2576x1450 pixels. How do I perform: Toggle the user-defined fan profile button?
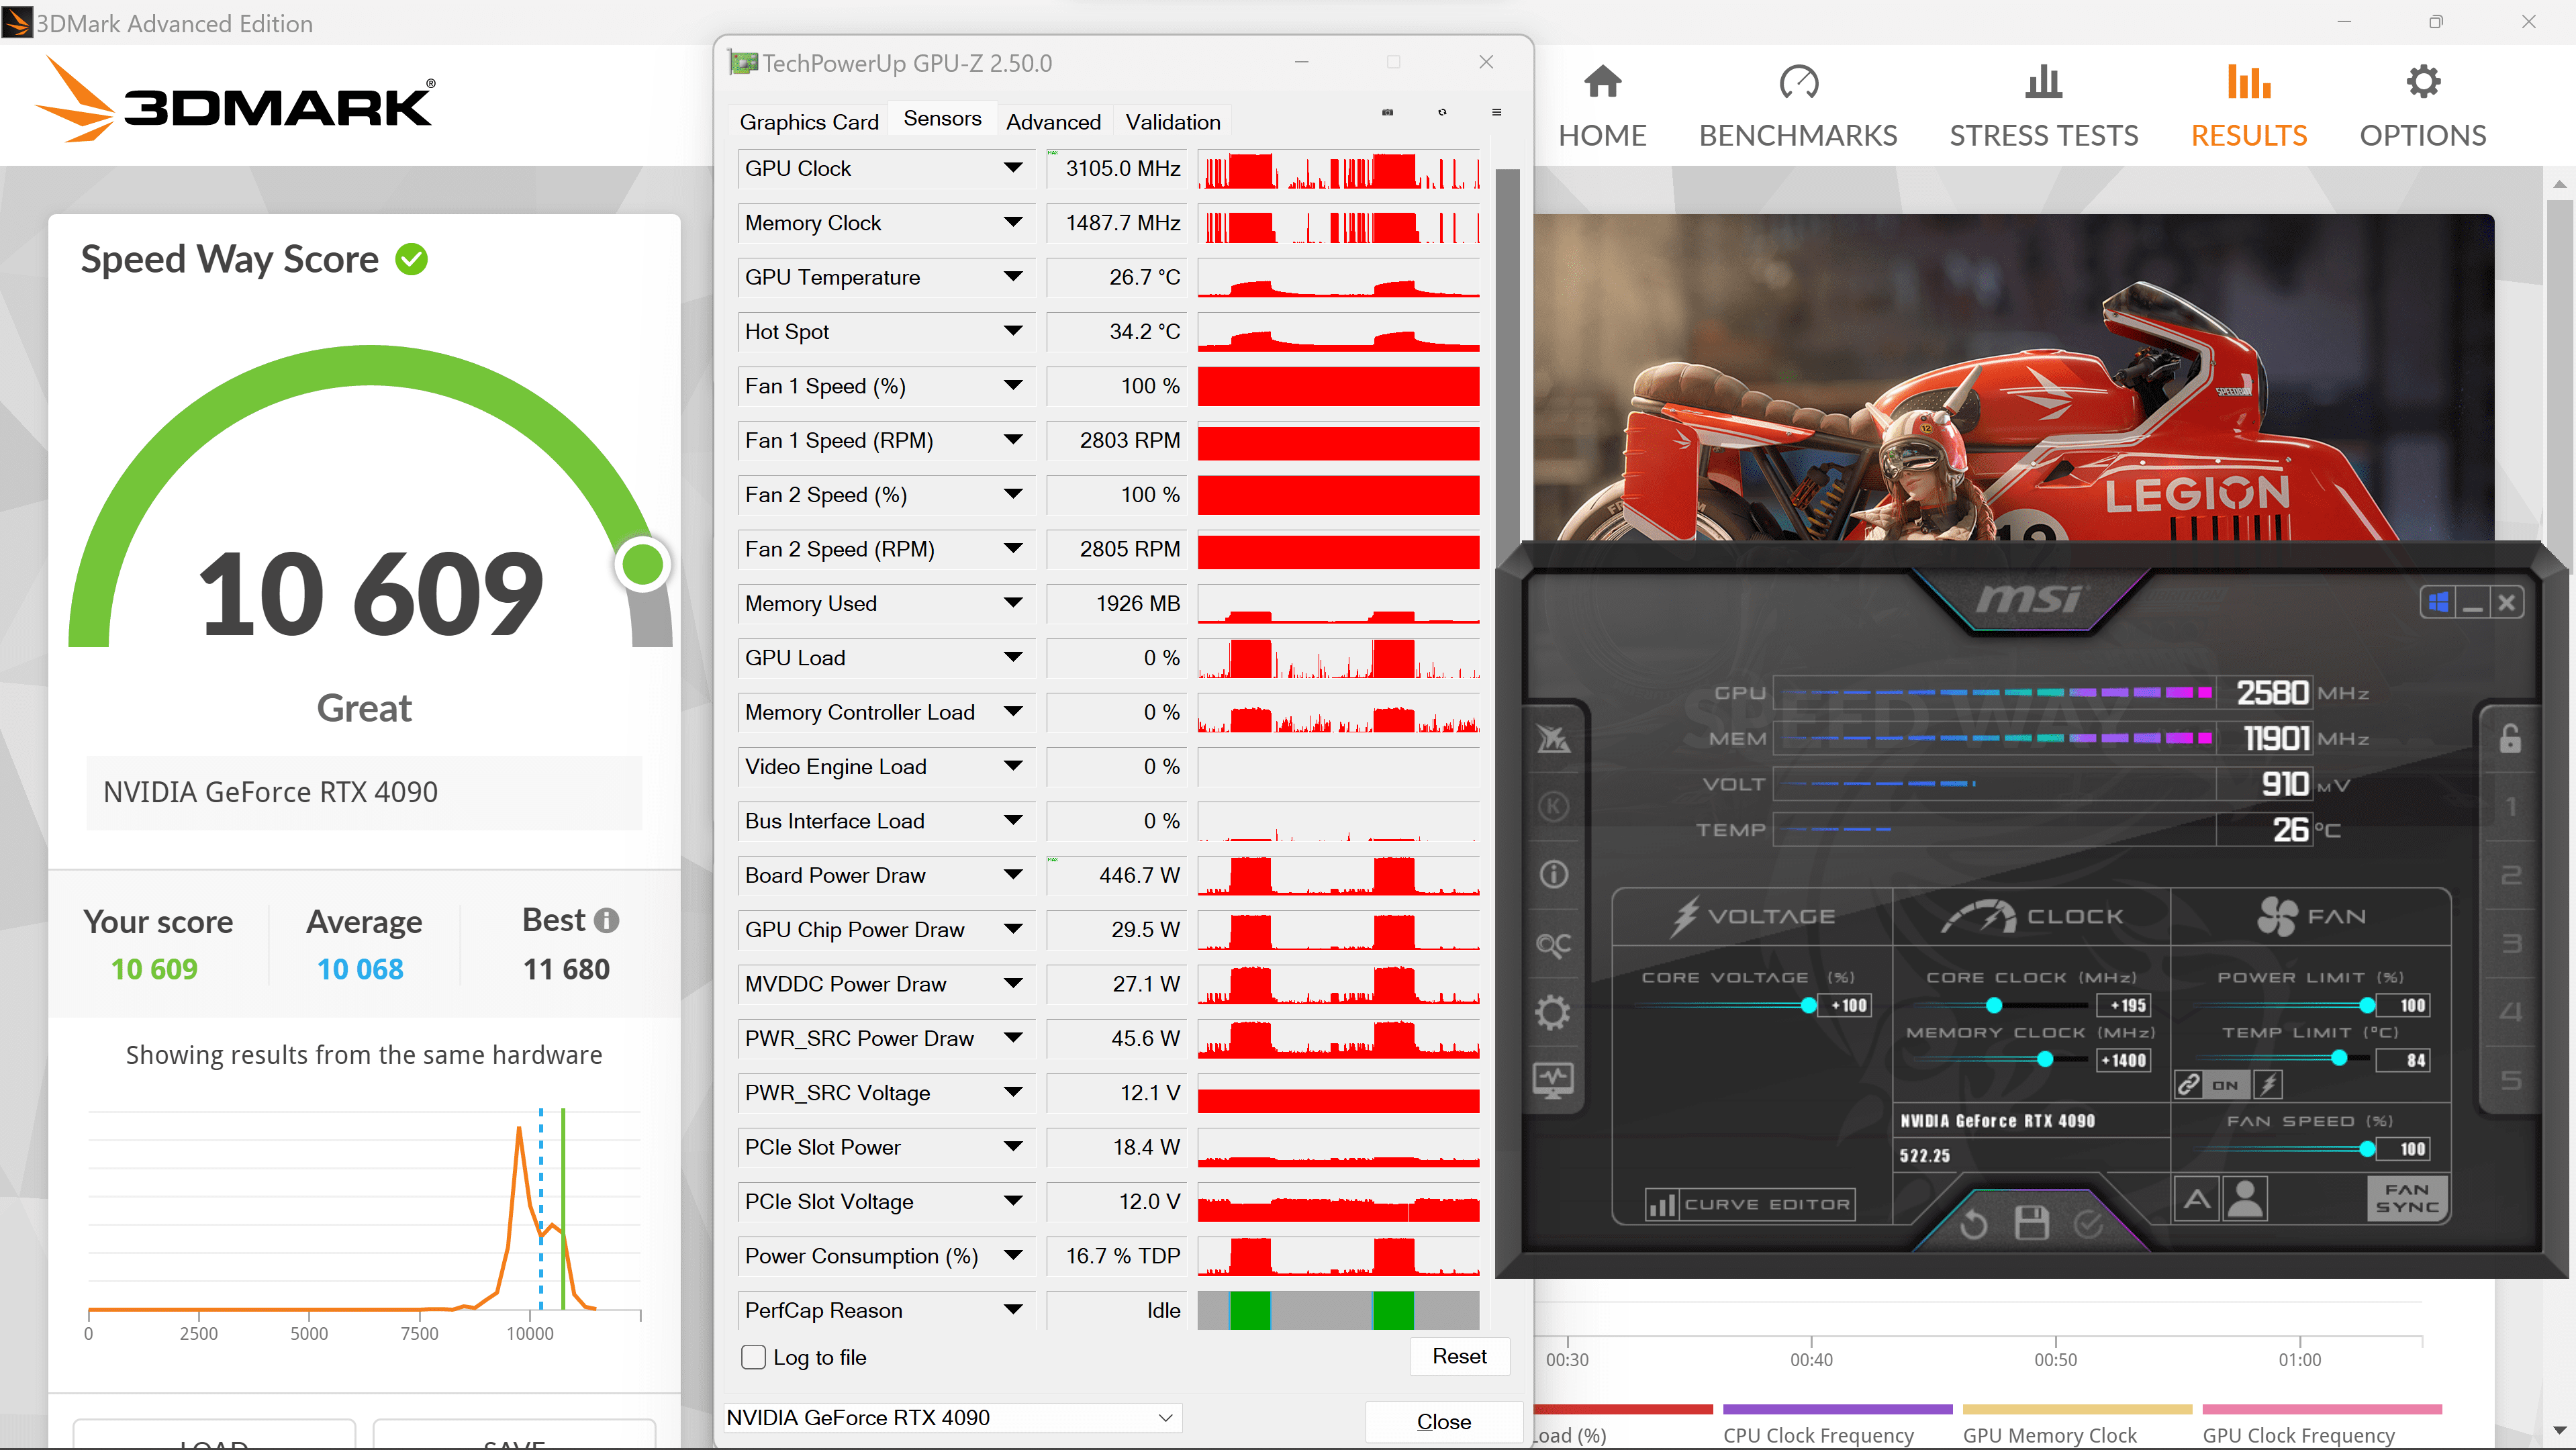[x=2245, y=1198]
